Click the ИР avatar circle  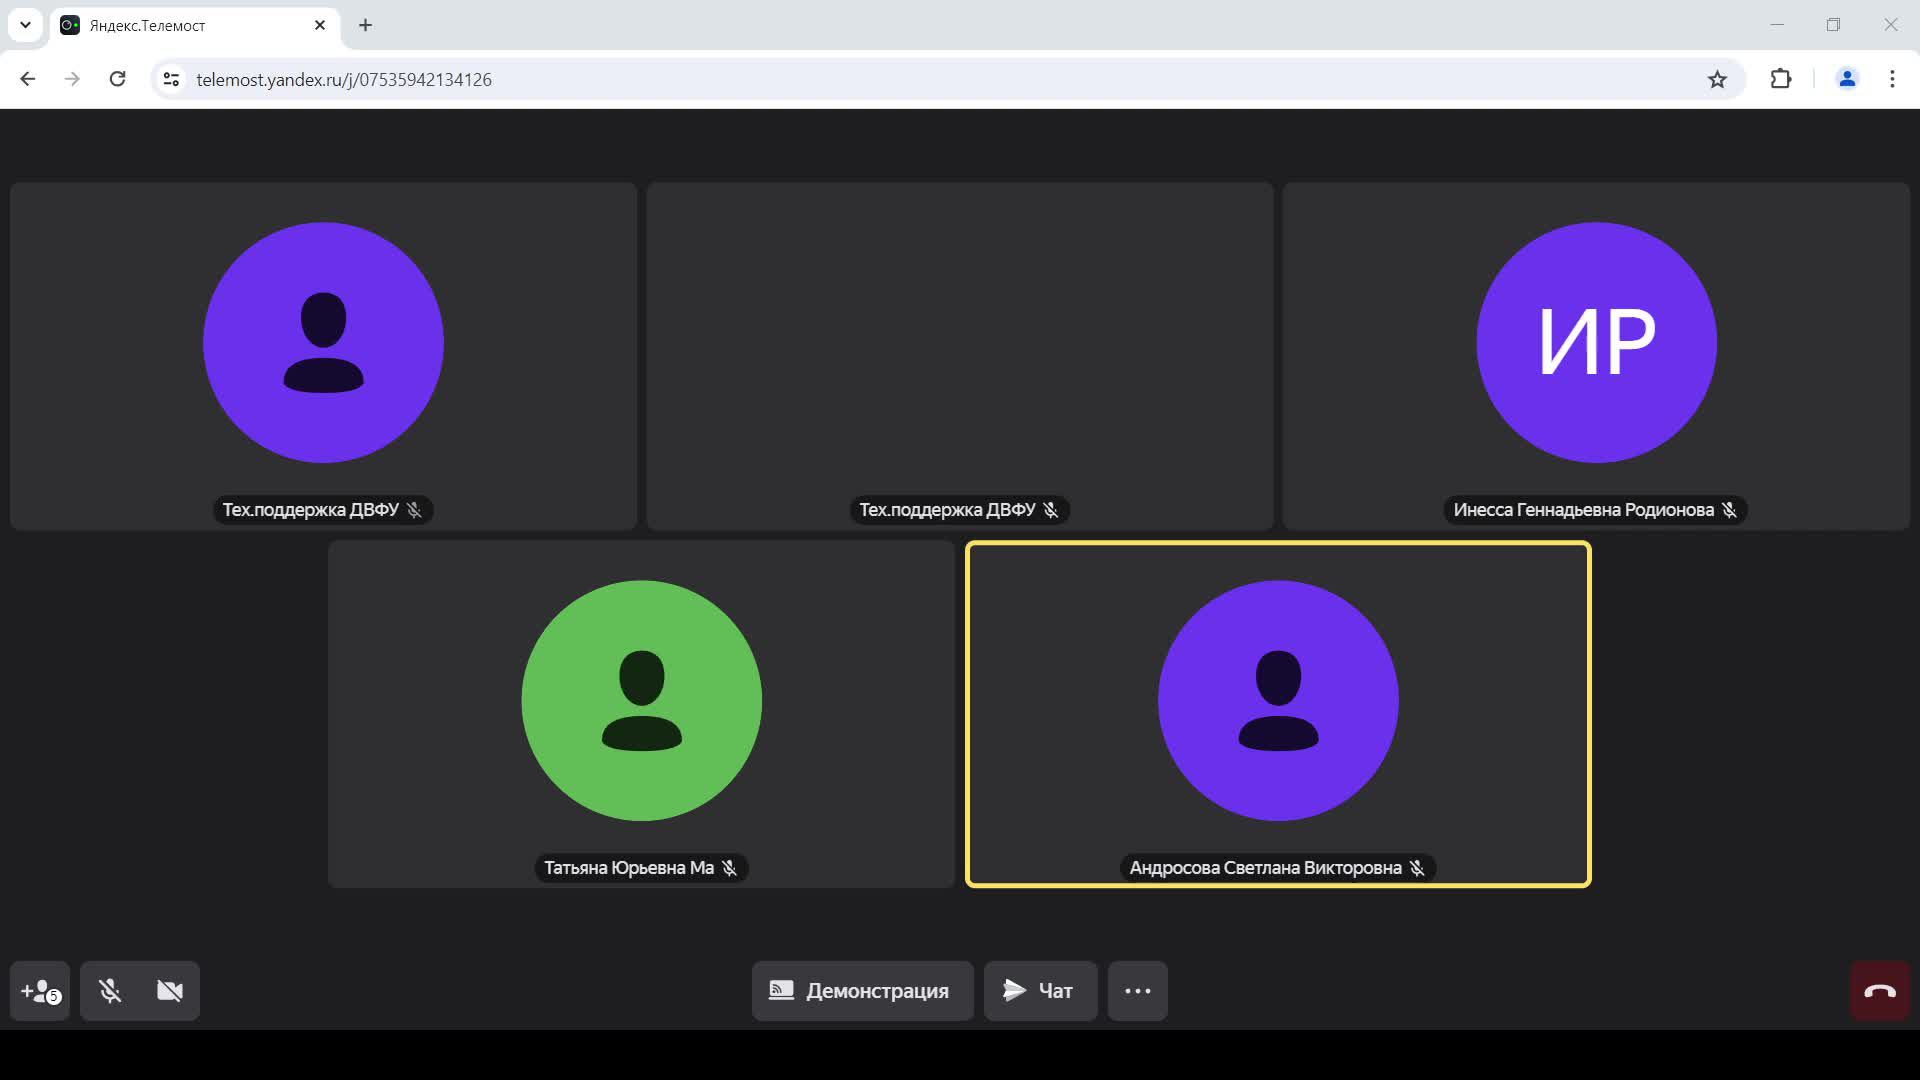coord(1596,342)
